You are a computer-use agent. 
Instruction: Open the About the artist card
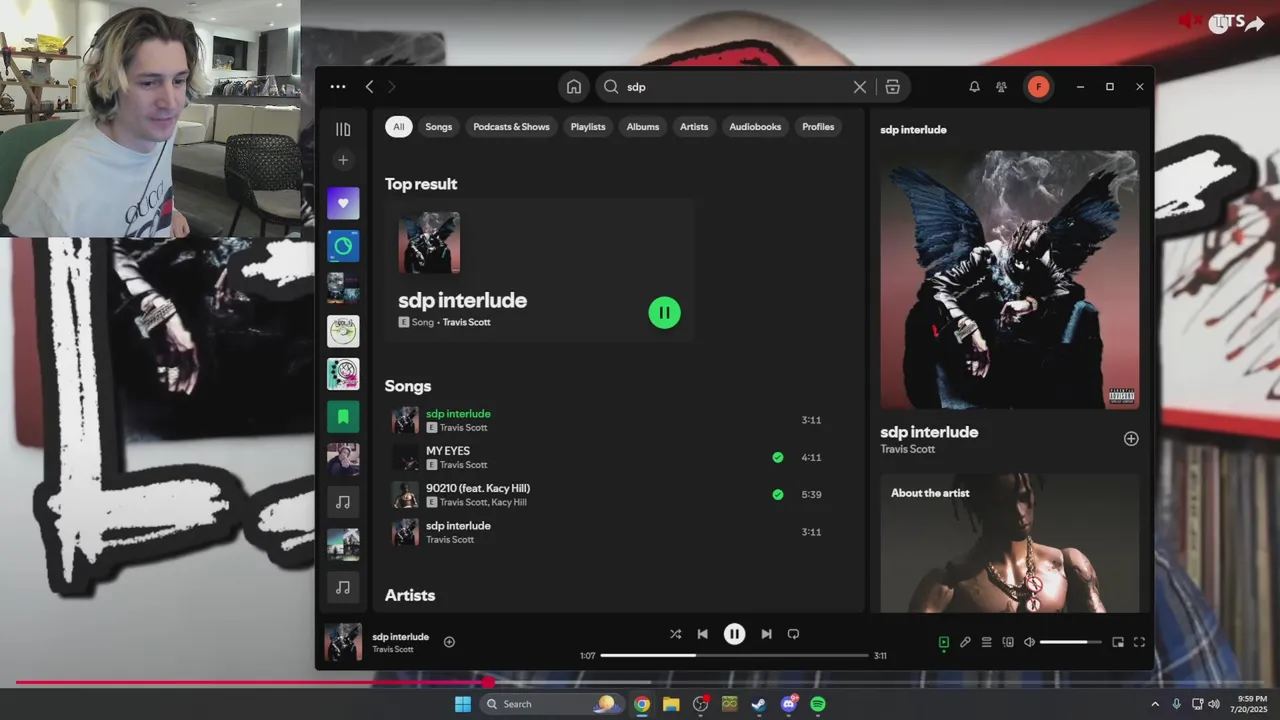tap(1009, 543)
